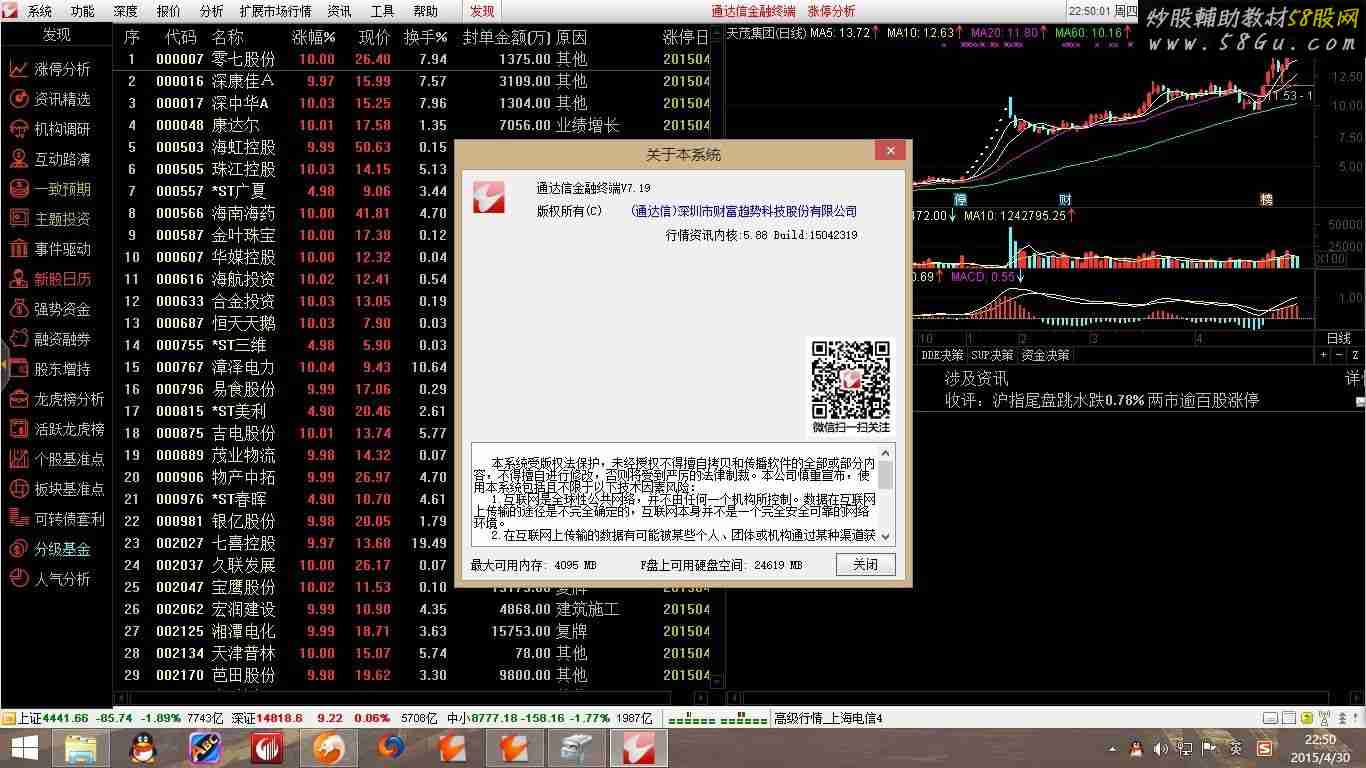
Task: Open 一致预期 in the left sidebar
Action: pos(62,189)
